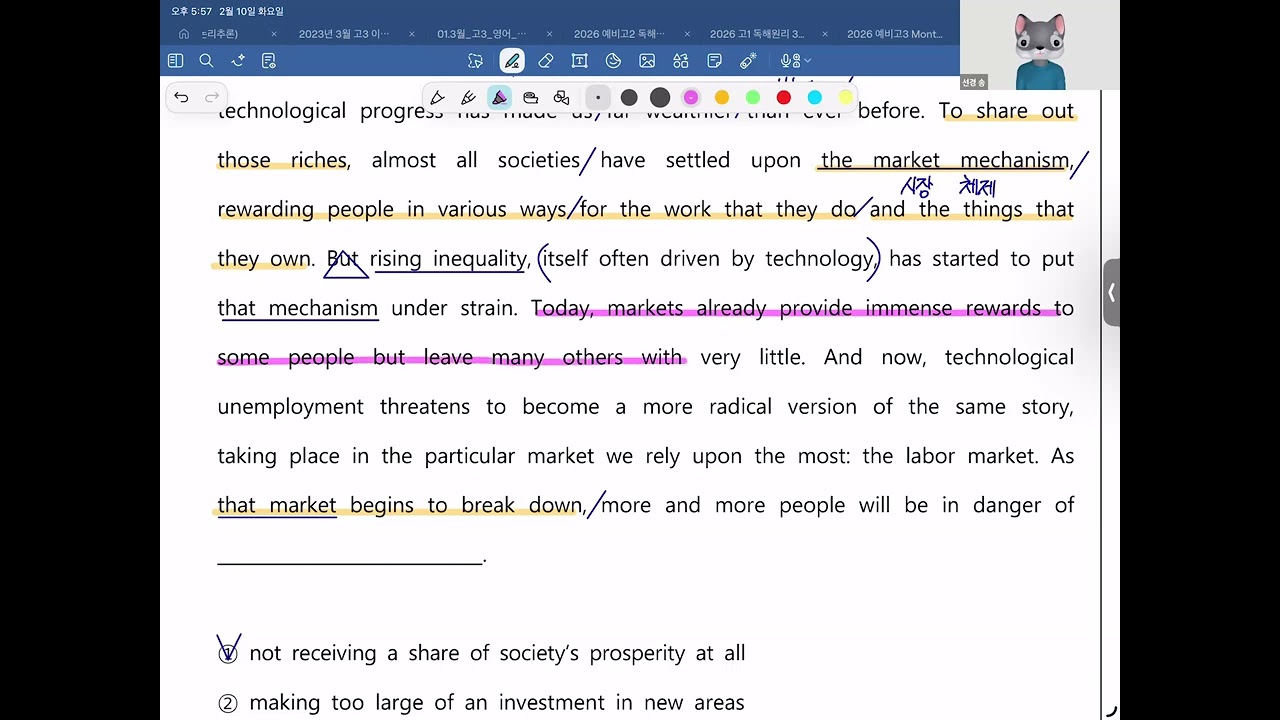The height and width of the screenshot is (720, 1280).
Task: Pick the green pen color
Action: pyautogui.click(x=753, y=97)
